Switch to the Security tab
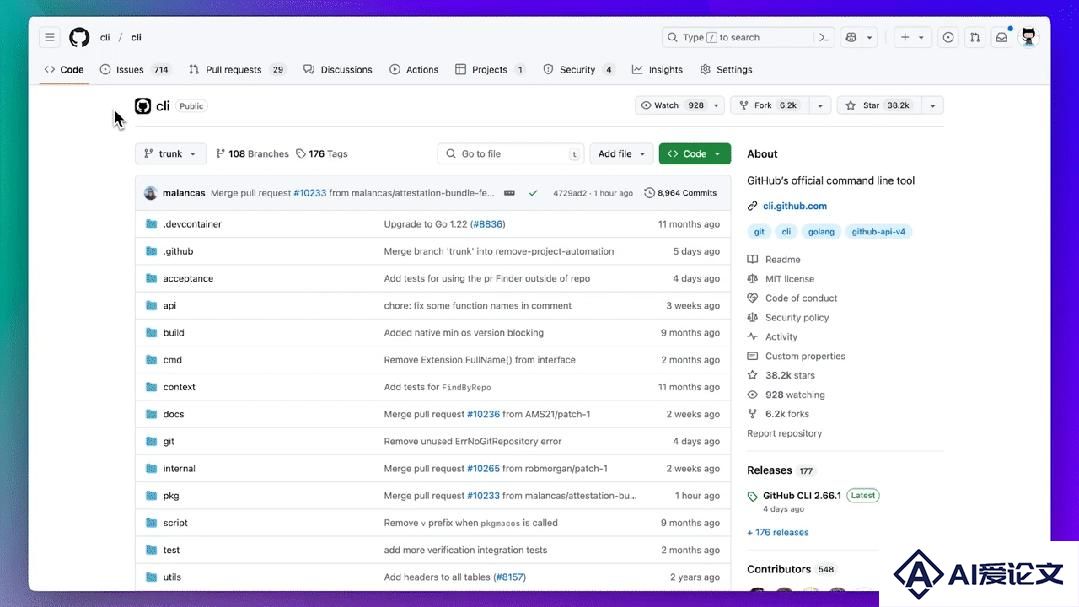Image resolution: width=1079 pixels, height=607 pixels. coord(579,70)
